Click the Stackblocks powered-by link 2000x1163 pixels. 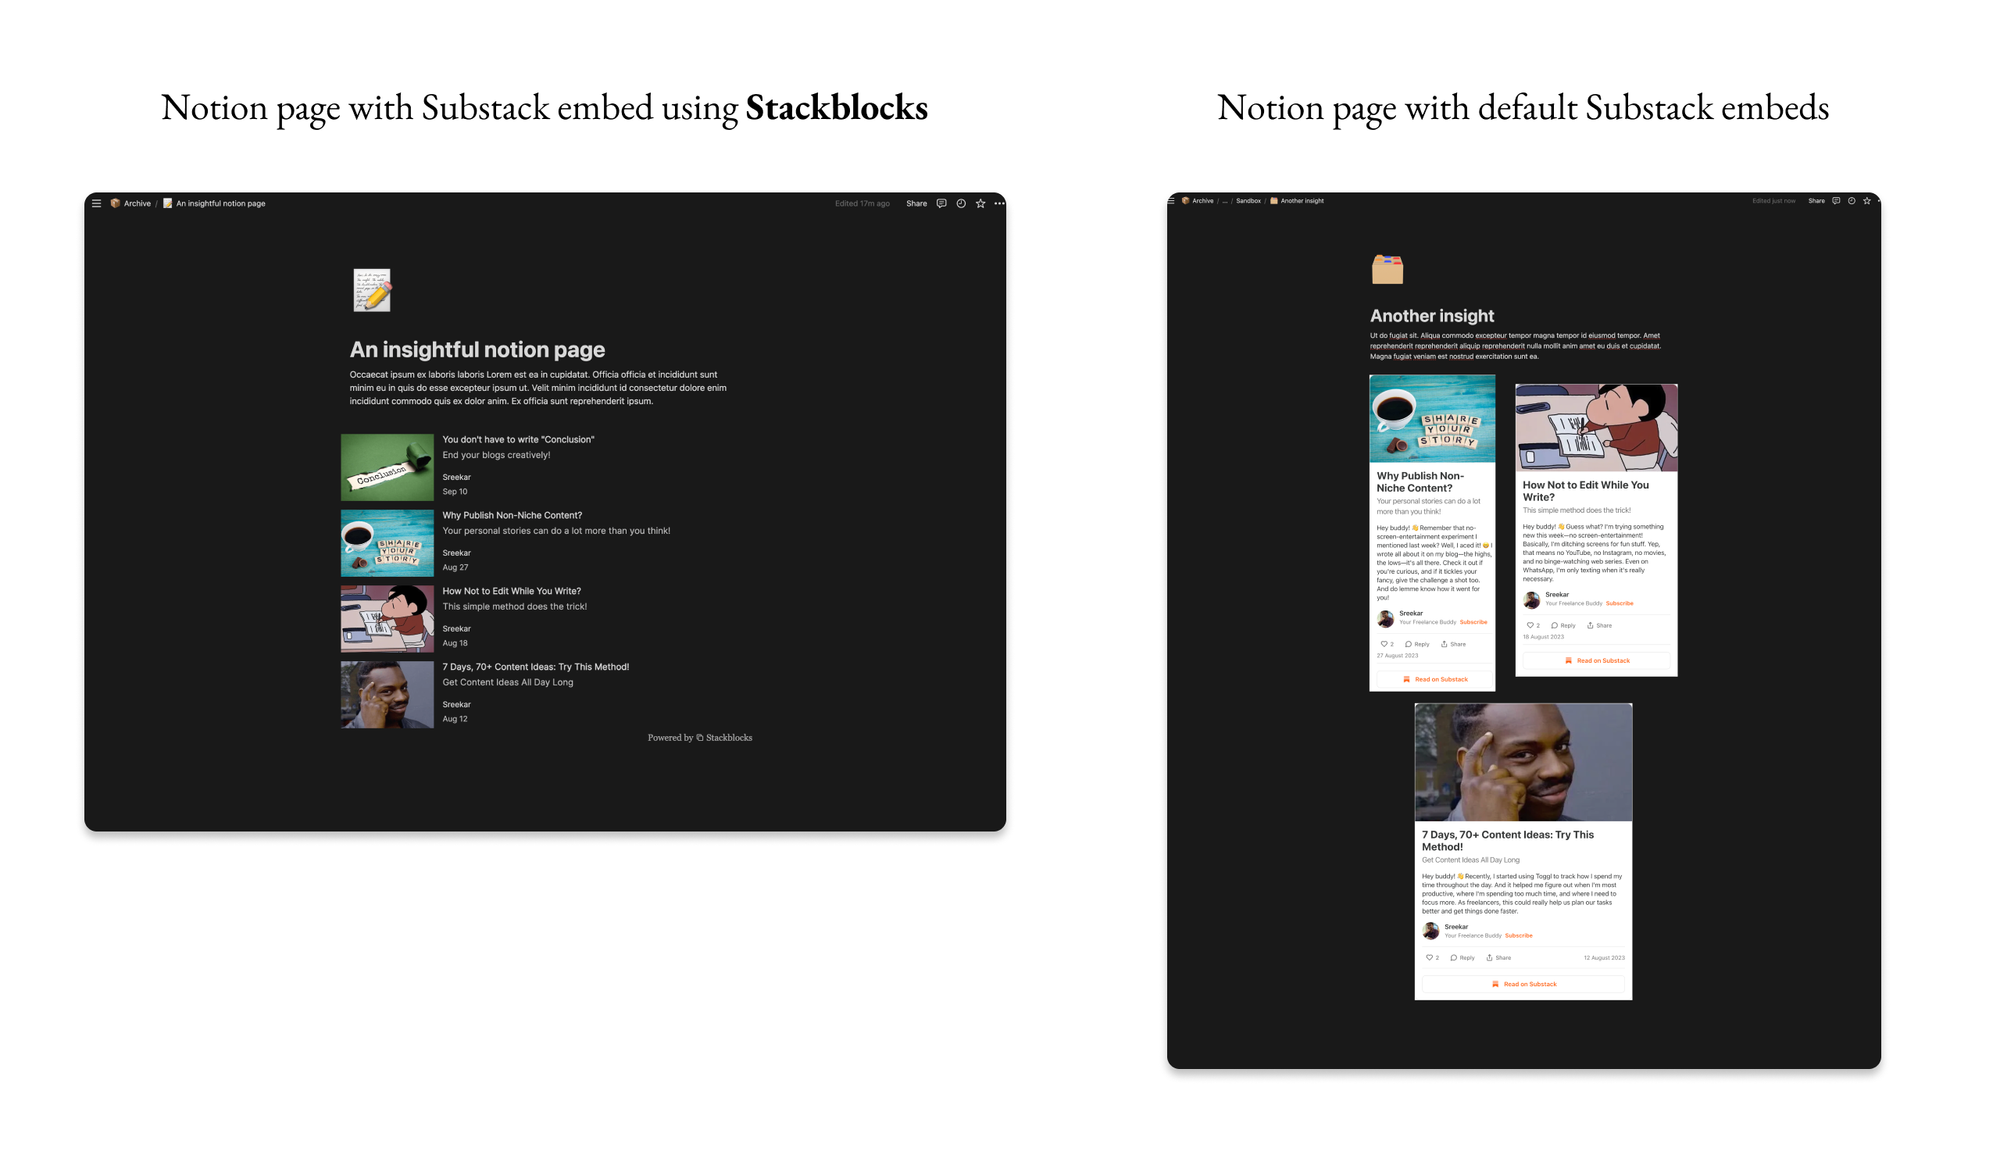[x=699, y=737]
